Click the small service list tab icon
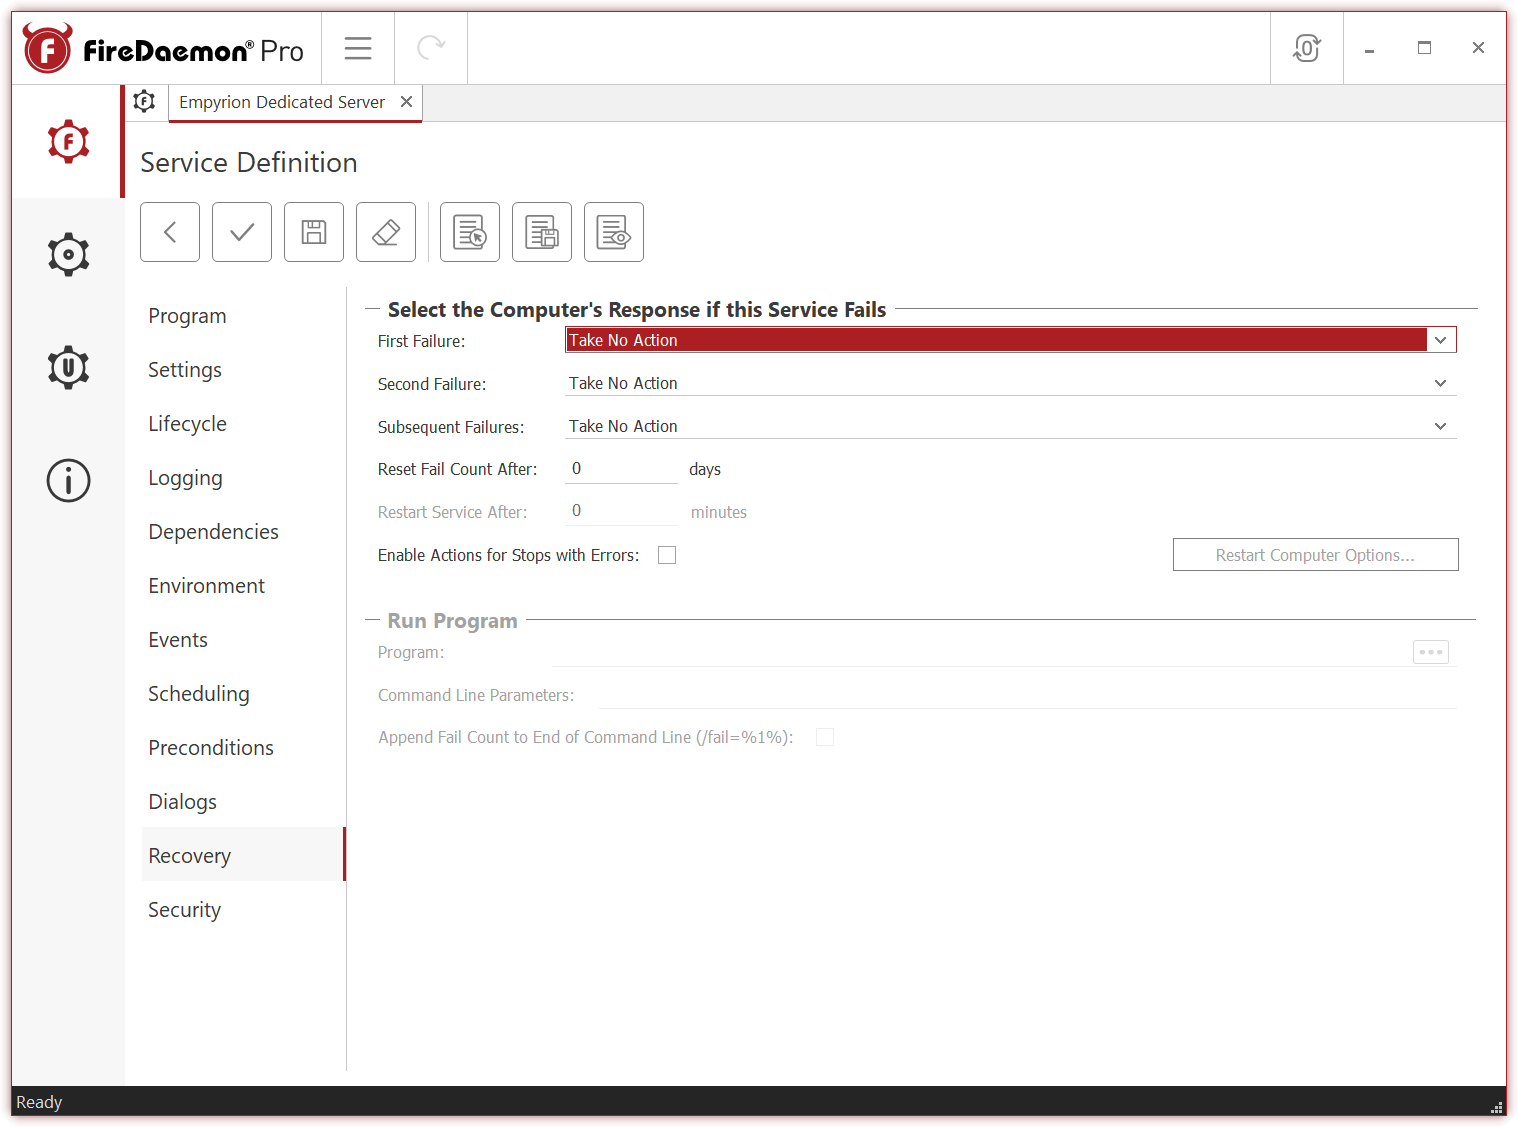Viewport: 1518px width, 1127px height. [145, 102]
